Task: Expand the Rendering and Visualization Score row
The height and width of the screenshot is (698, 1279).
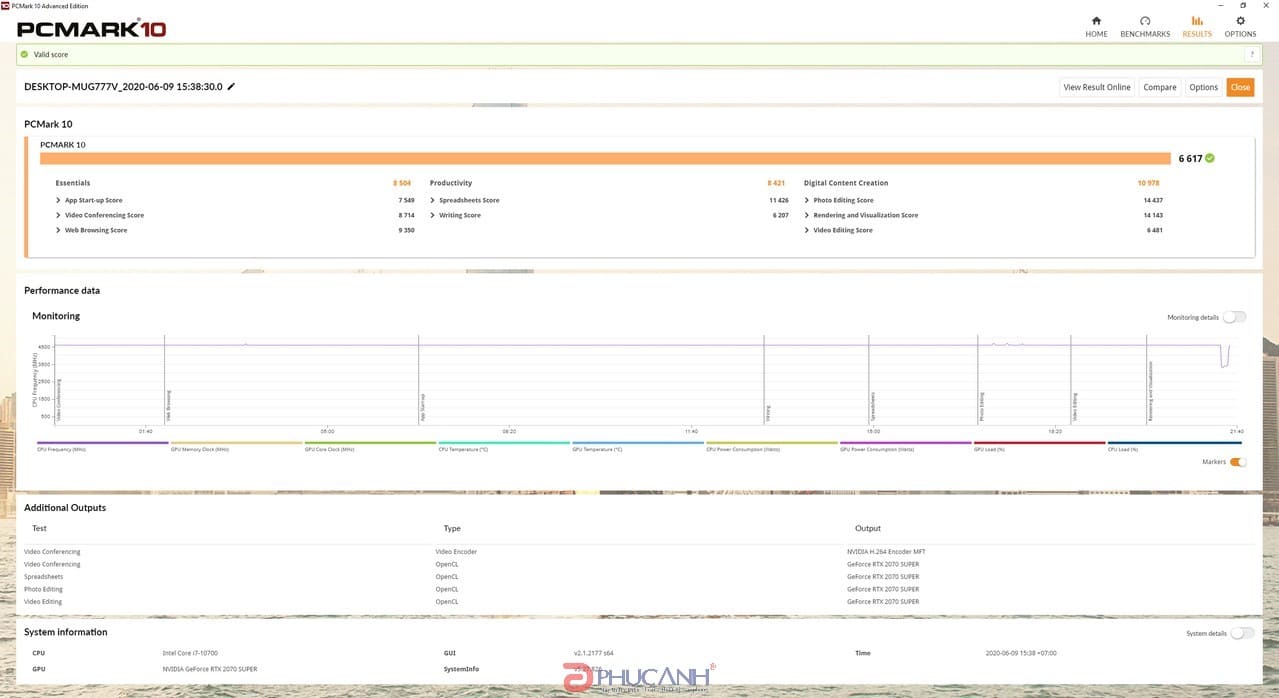Action: pyautogui.click(x=807, y=215)
